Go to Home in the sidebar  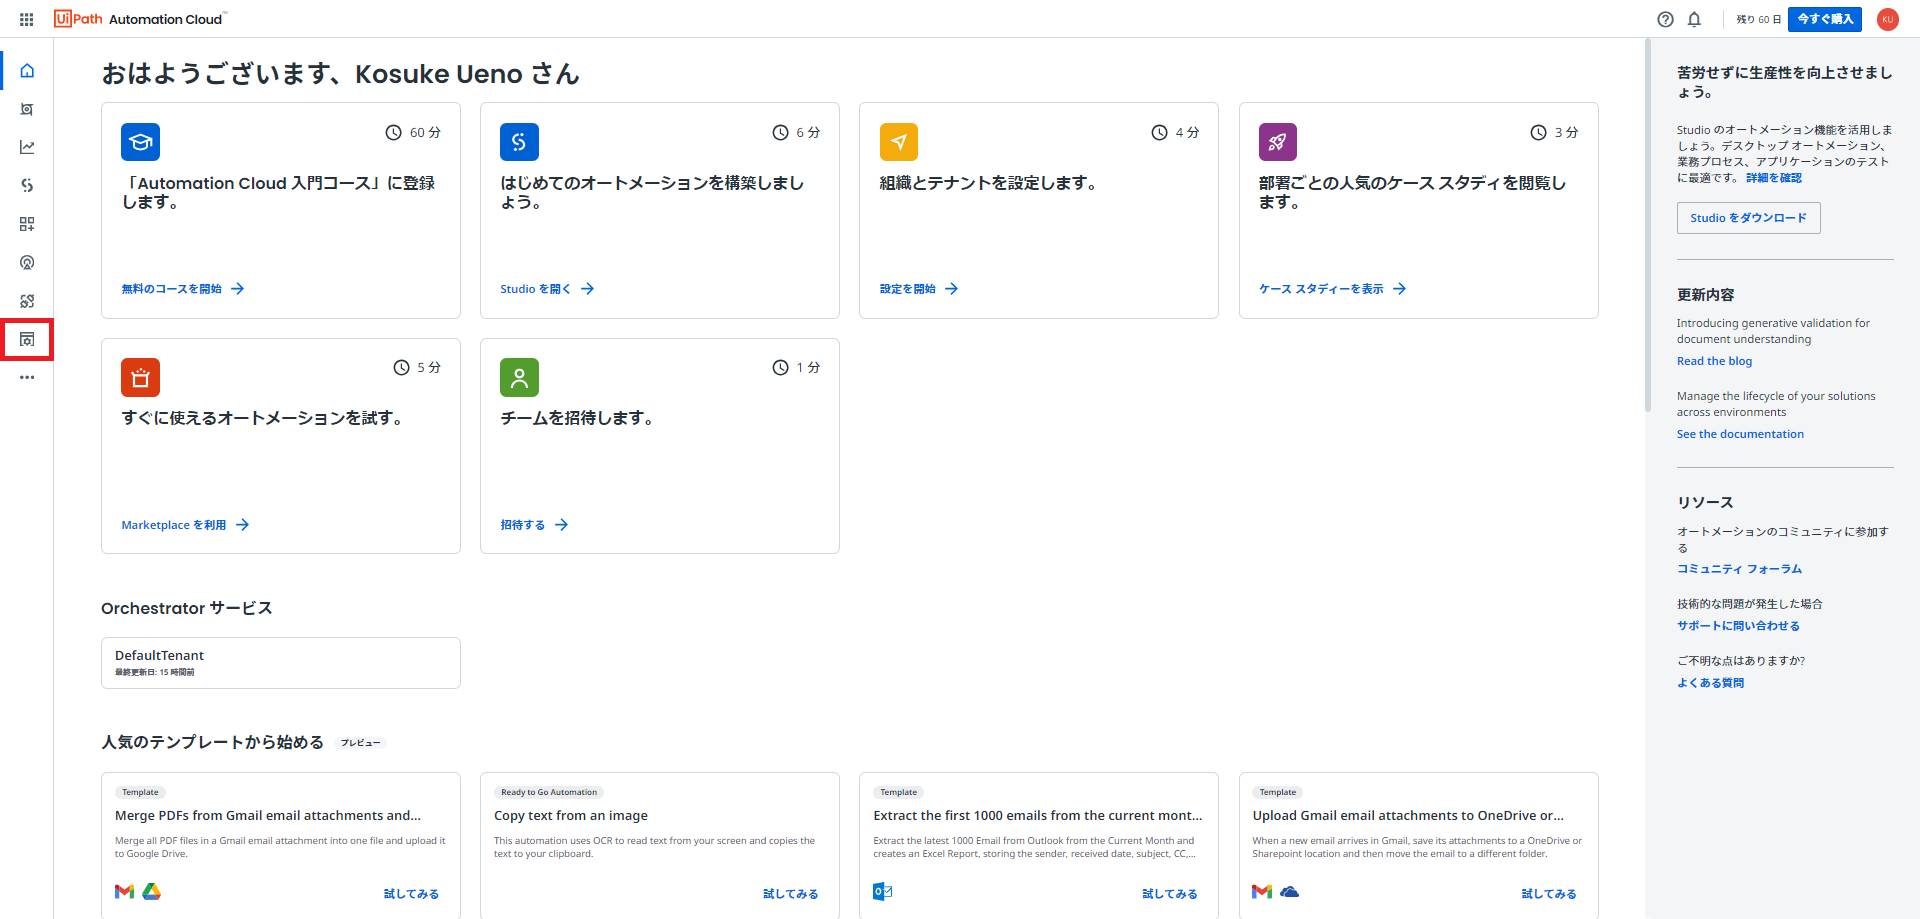click(x=27, y=70)
